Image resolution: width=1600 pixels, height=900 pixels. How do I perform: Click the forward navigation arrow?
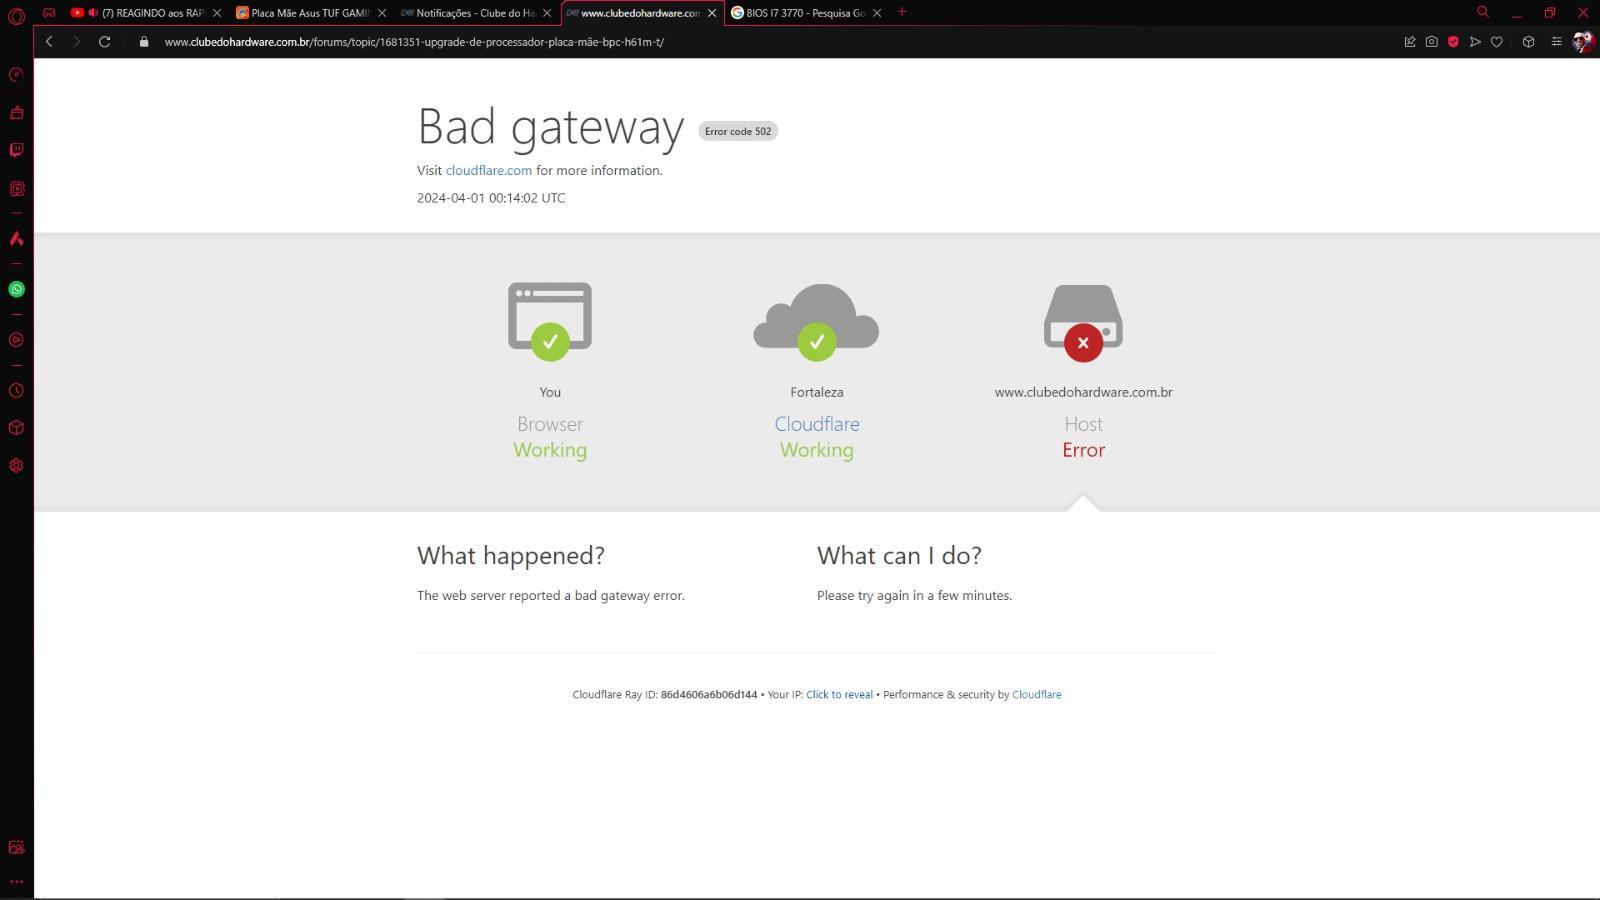point(76,42)
